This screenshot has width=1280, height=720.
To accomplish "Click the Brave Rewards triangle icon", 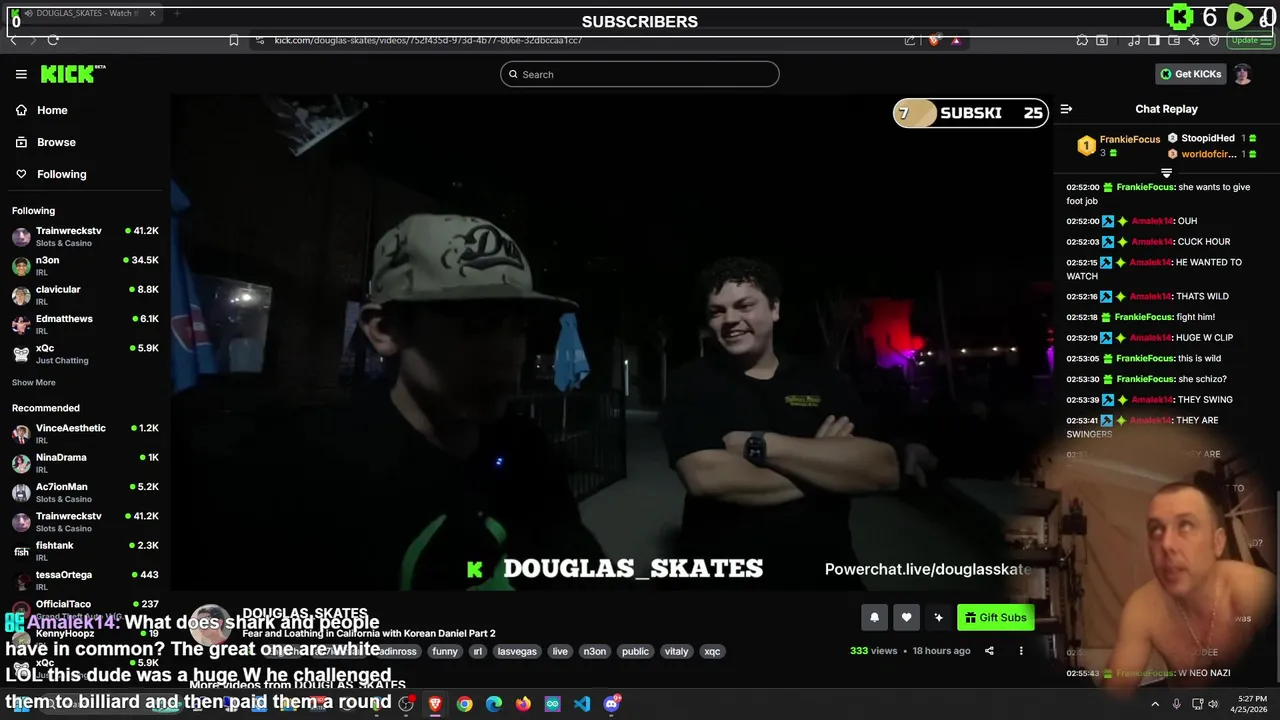I will 956,40.
